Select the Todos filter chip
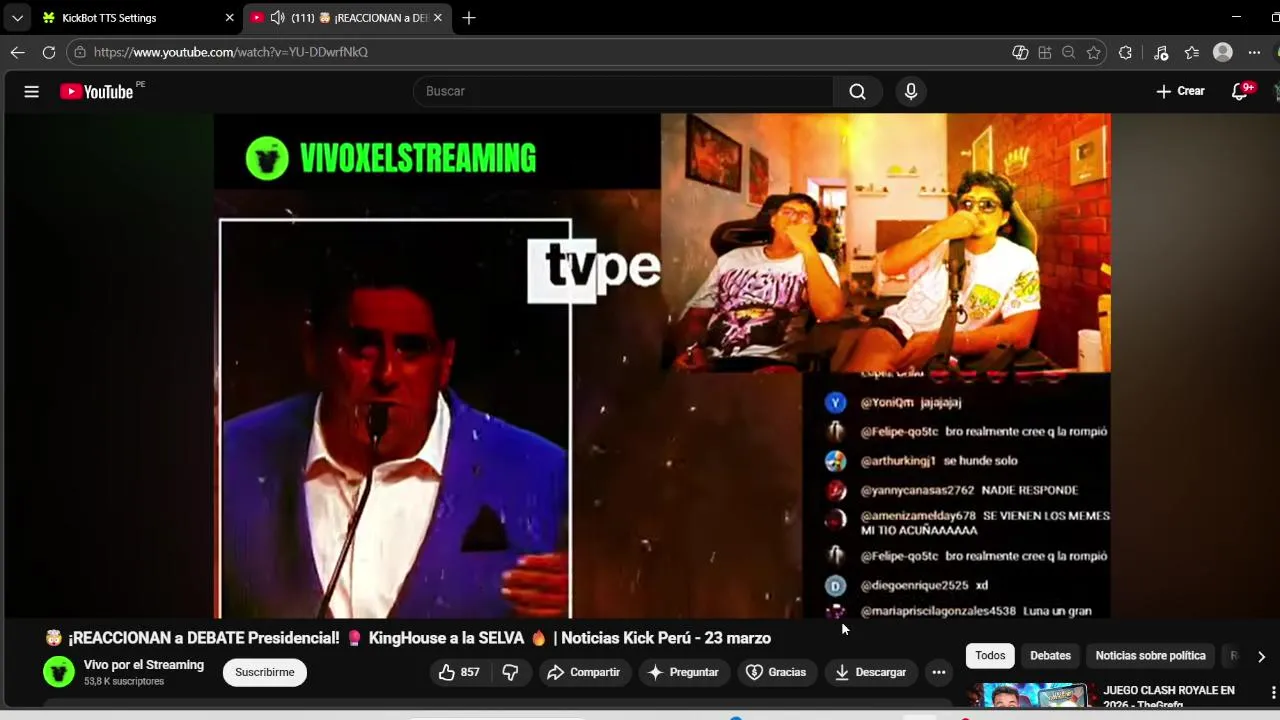This screenshot has width=1280, height=720. click(990, 656)
